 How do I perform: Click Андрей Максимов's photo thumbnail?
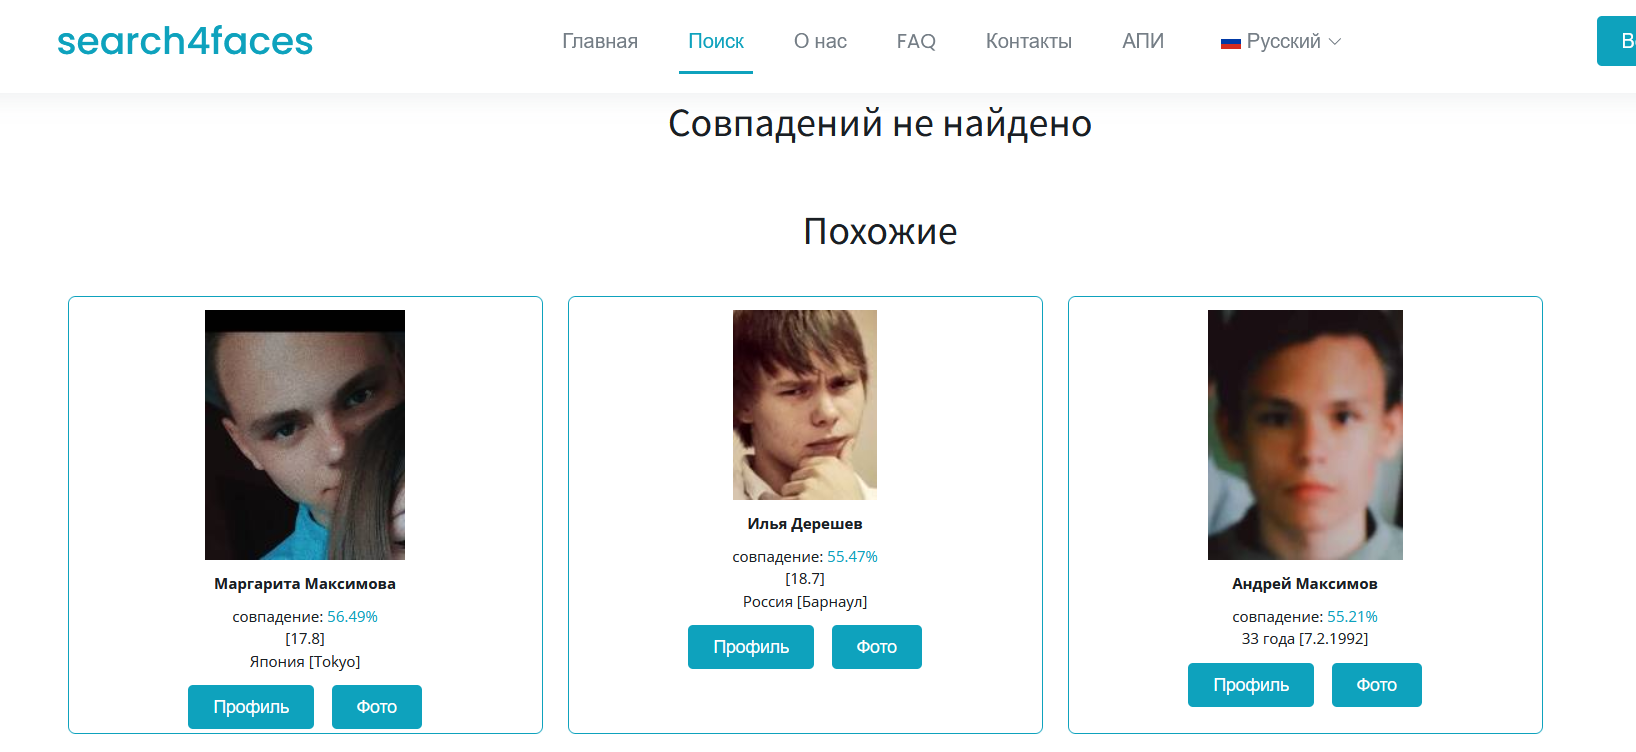tap(1305, 435)
